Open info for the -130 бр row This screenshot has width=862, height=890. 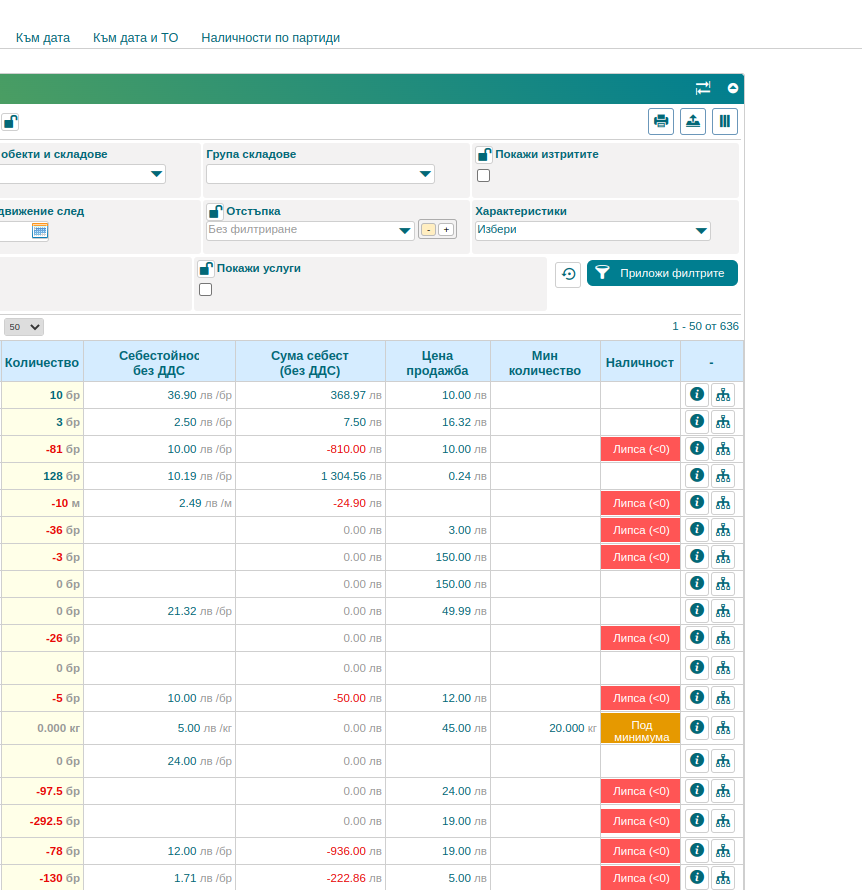click(x=697, y=878)
